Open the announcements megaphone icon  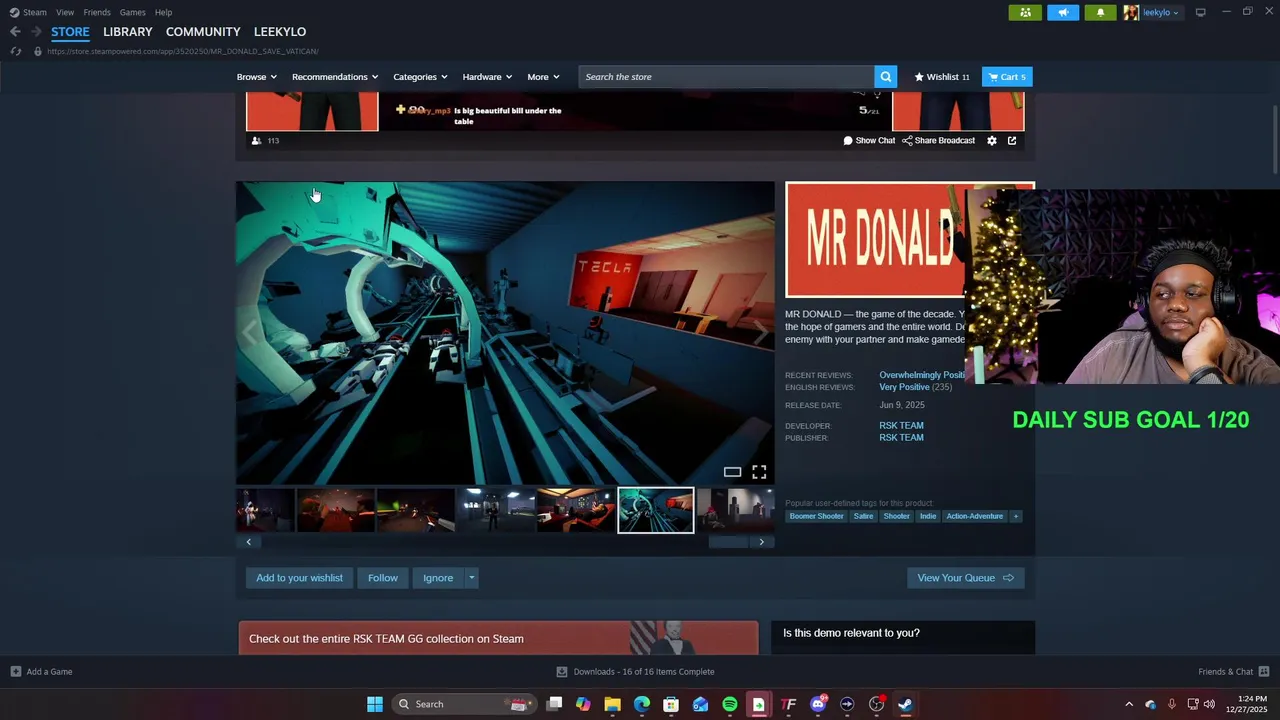point(1063,12)
